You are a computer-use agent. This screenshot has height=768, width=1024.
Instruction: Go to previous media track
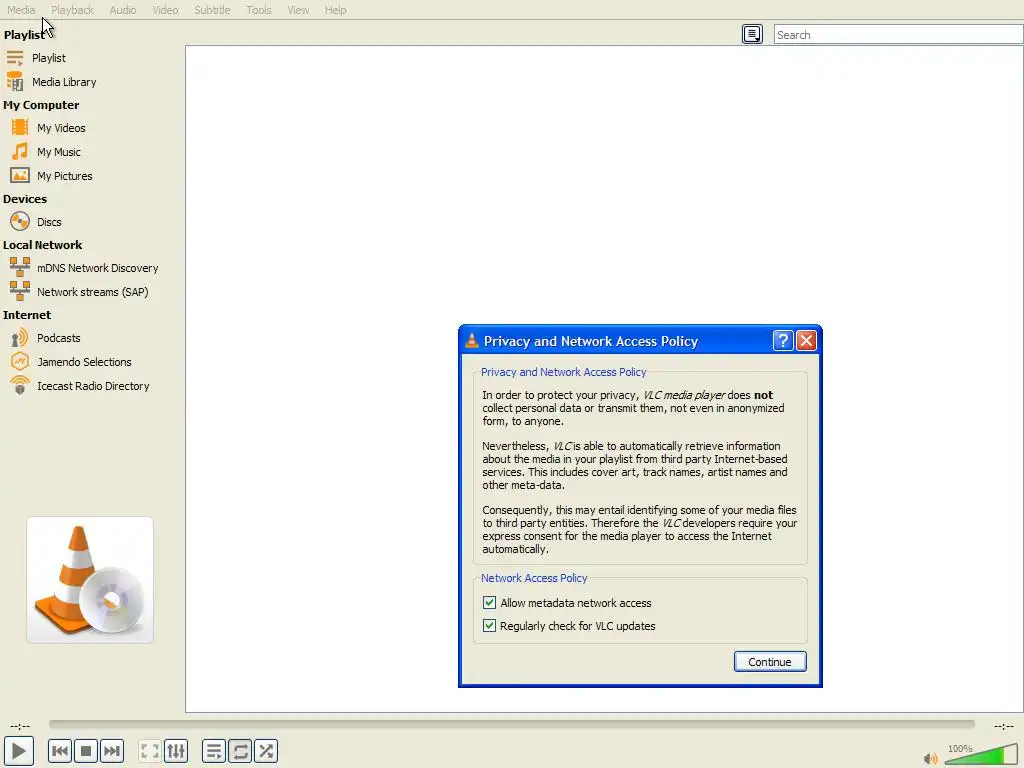coord(60,751)
